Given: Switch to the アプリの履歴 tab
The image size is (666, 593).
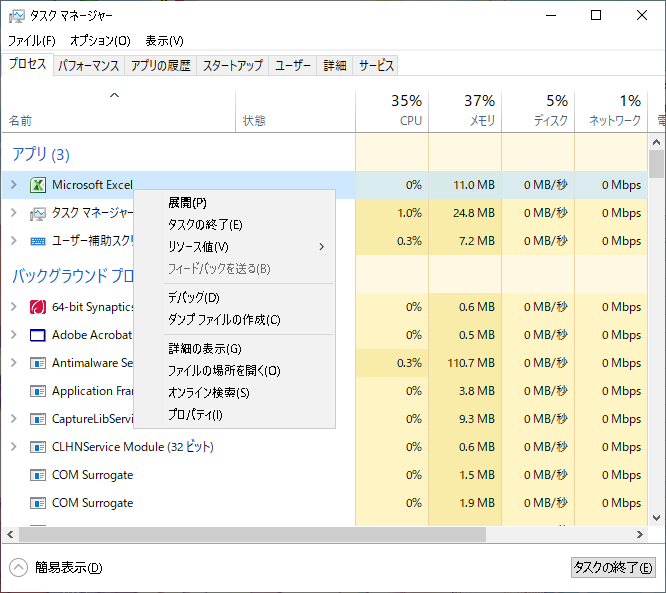Looking at the screenshot, I should click(x=161, y=65).
